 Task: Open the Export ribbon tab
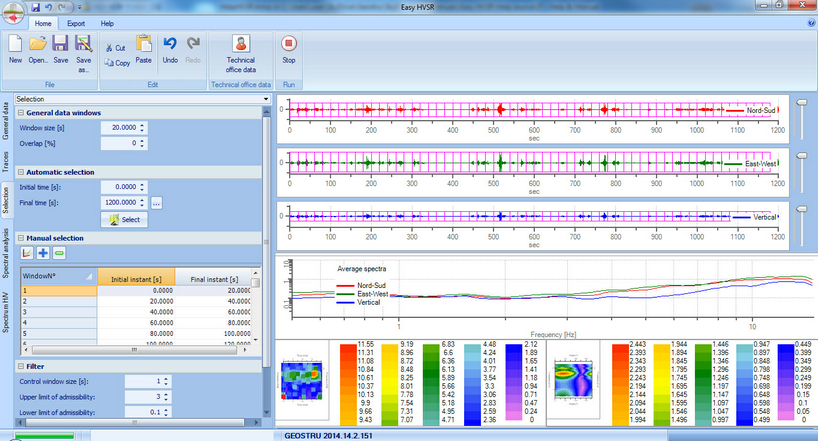[76, 23]
